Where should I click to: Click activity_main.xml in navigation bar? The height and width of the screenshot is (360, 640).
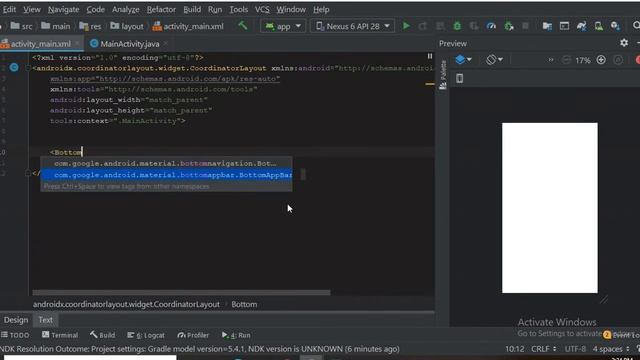pos(188,26)
